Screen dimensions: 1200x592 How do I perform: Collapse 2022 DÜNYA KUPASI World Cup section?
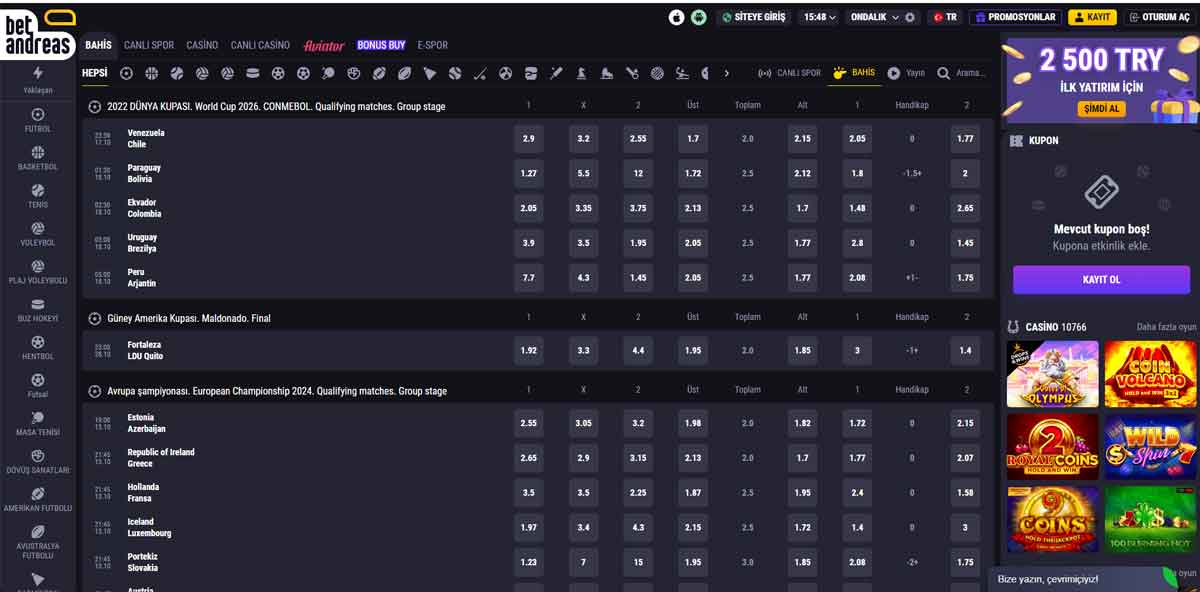click(x=94, y=106)
